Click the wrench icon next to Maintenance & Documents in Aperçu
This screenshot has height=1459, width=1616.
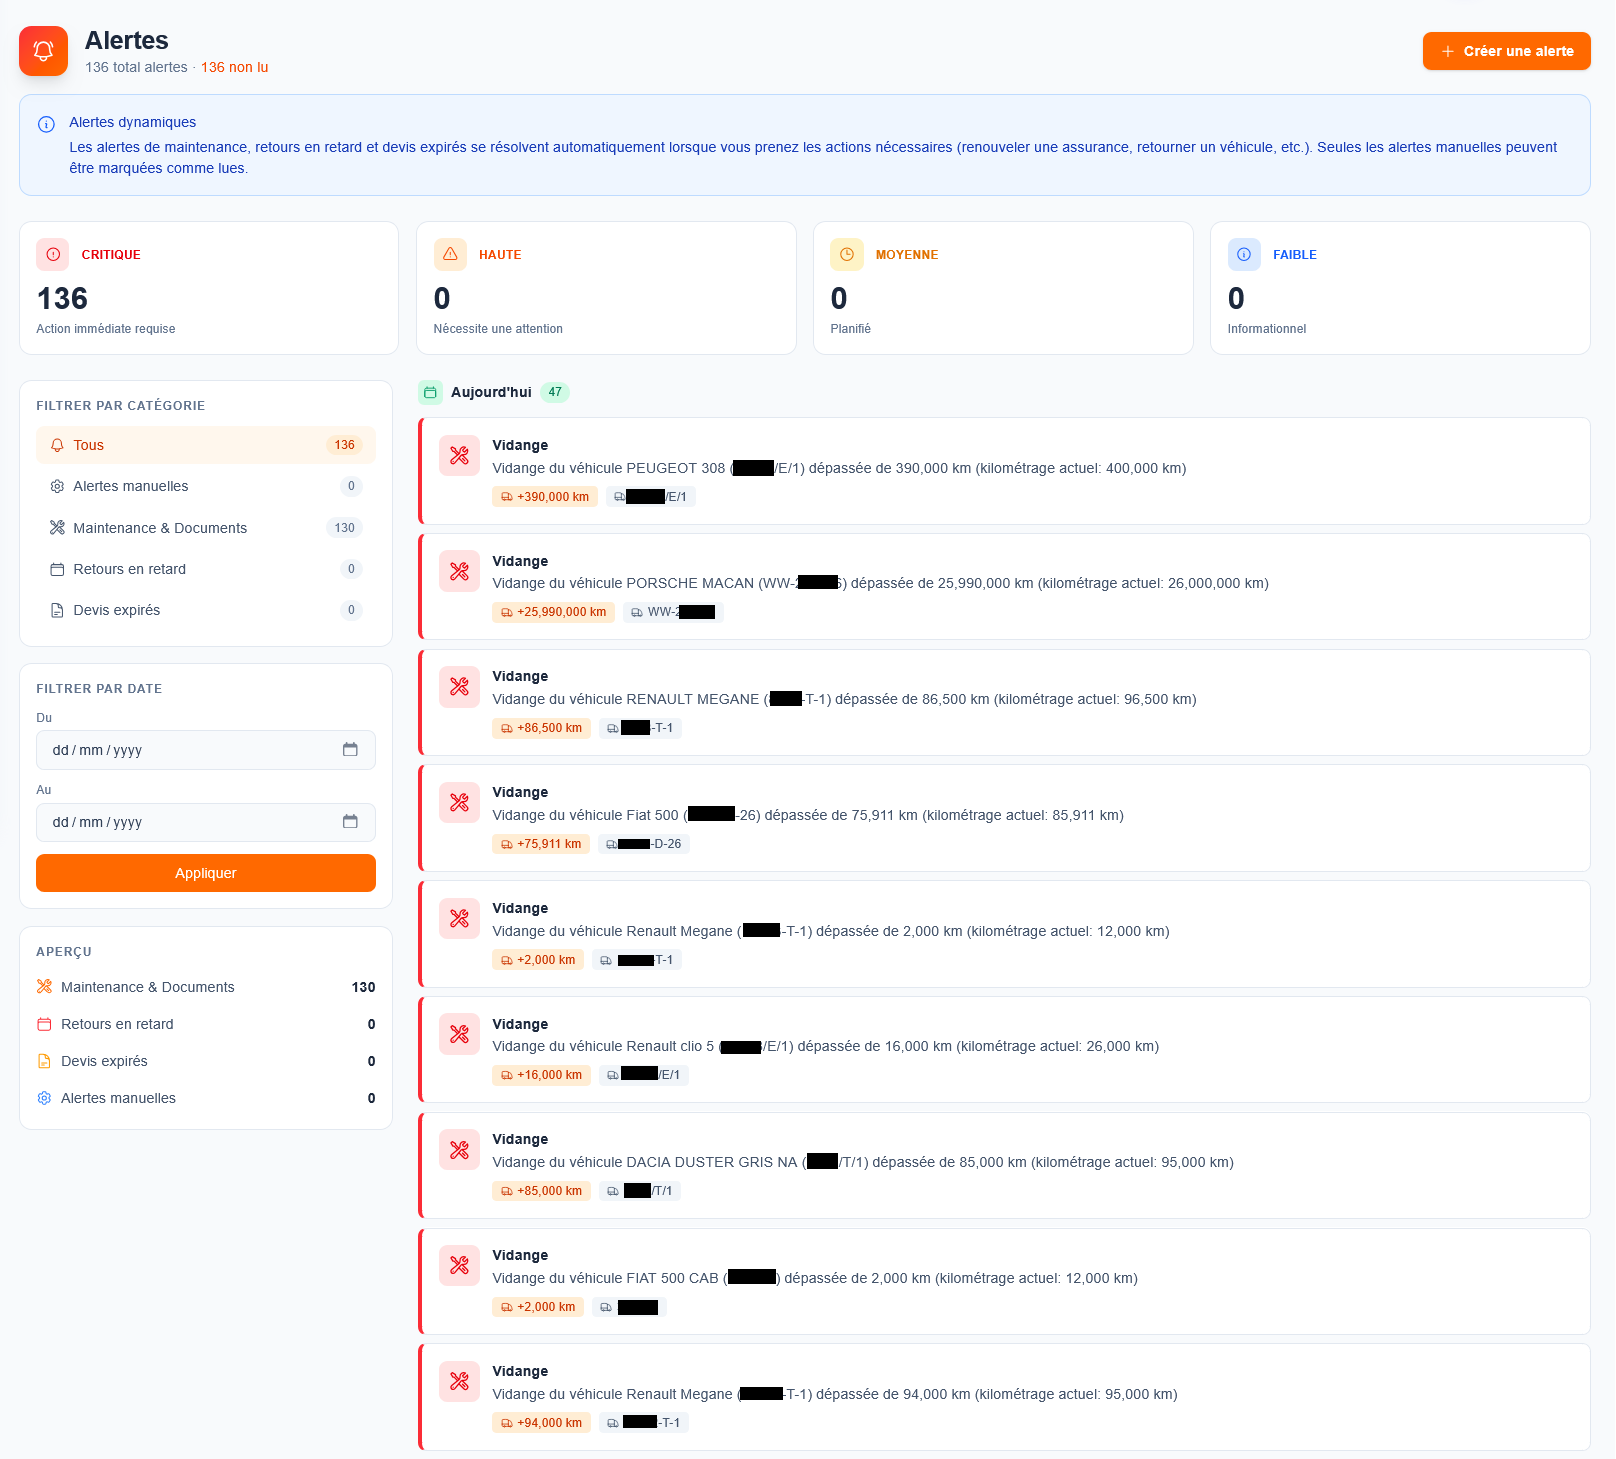point(44,987)
